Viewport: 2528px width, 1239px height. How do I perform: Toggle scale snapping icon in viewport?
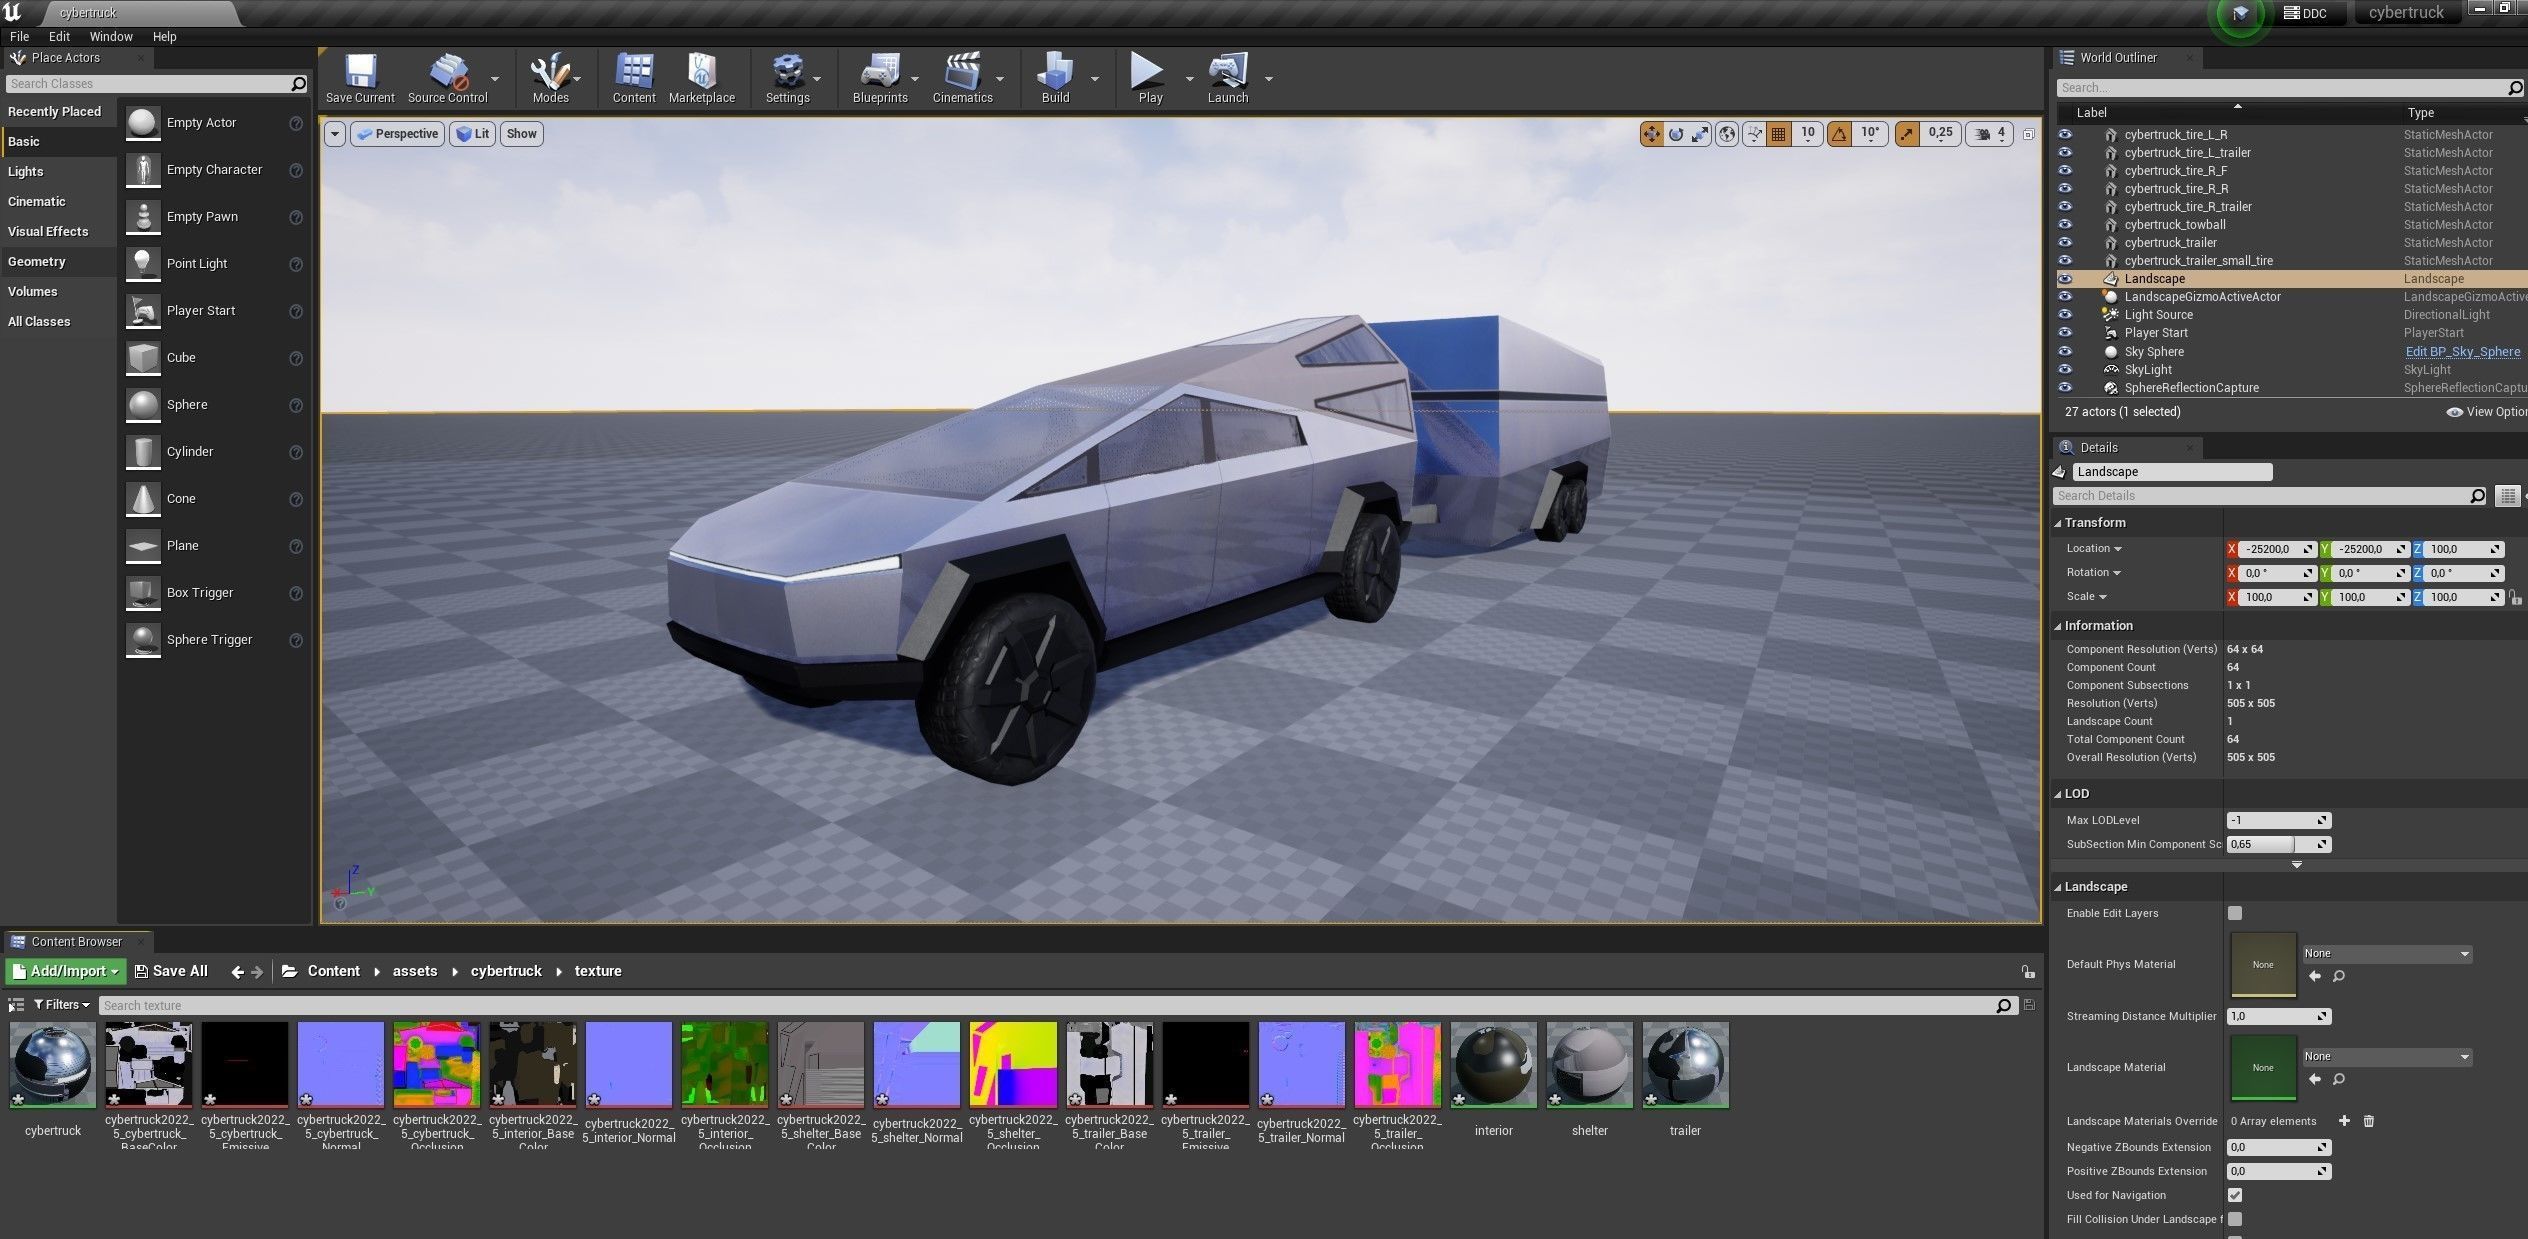(1907, 134)
